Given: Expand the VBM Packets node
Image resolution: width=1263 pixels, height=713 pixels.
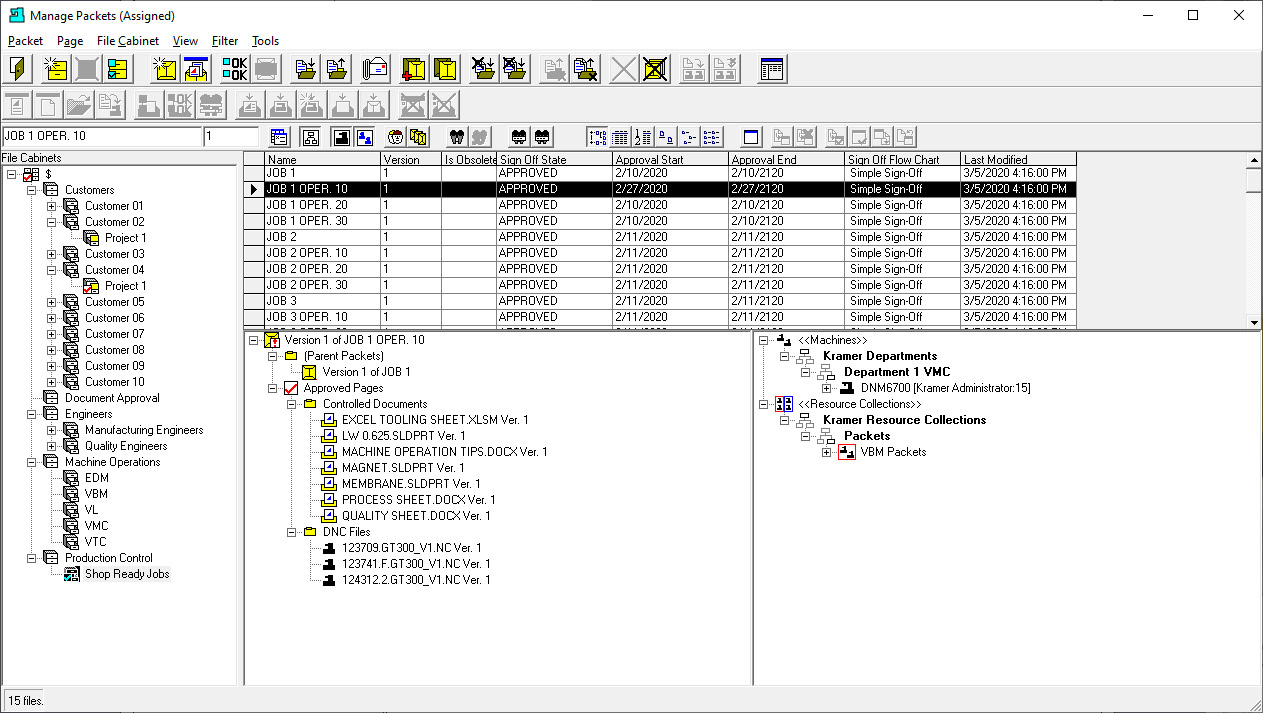Looking at the screenshot, I should click(x=826, y=452).
